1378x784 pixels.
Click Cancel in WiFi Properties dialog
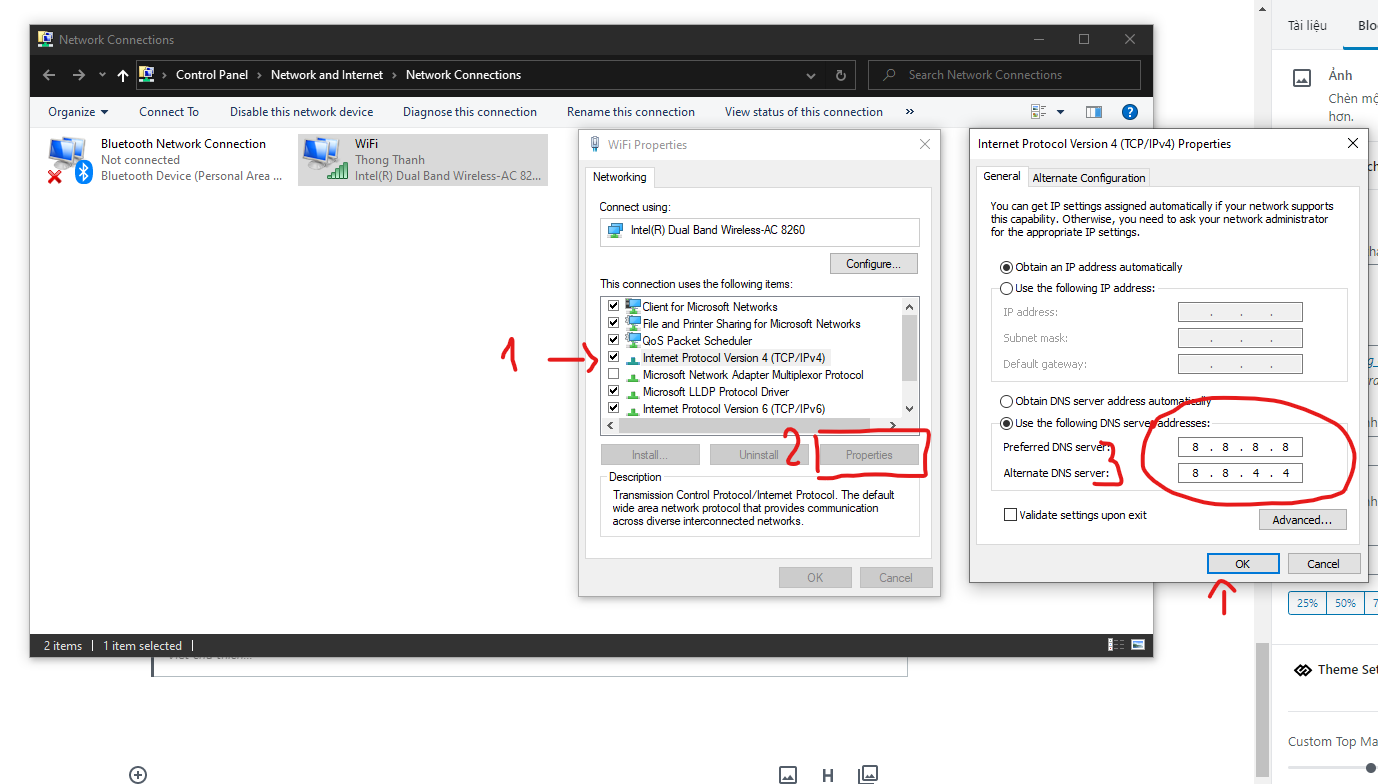point(896,577)
